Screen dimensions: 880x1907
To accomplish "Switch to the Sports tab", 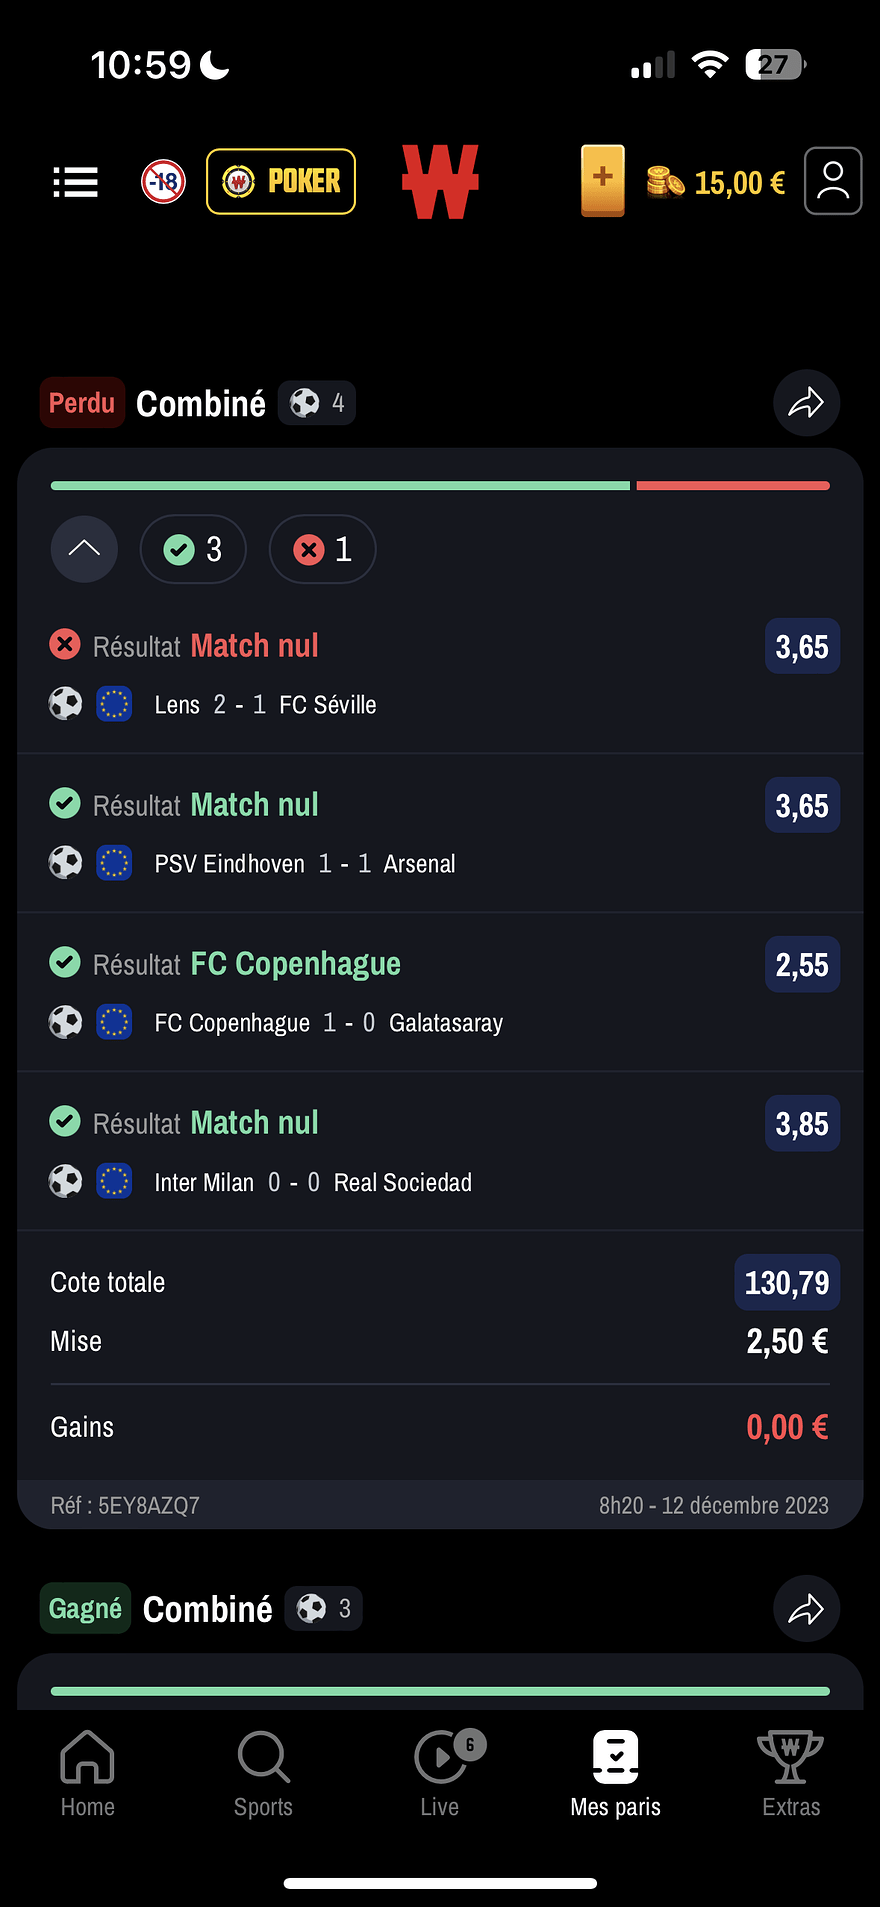I will [x=264, y=1774].
